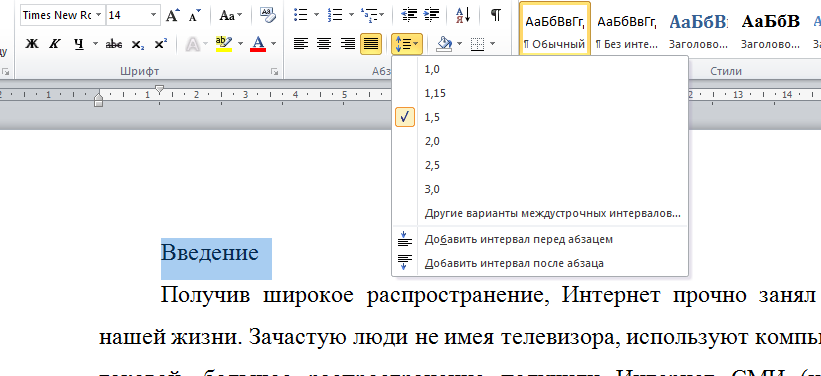The width and height of the screenshot is (821, 376).
Task: Center the text
Action: click(x=324, y=44)
